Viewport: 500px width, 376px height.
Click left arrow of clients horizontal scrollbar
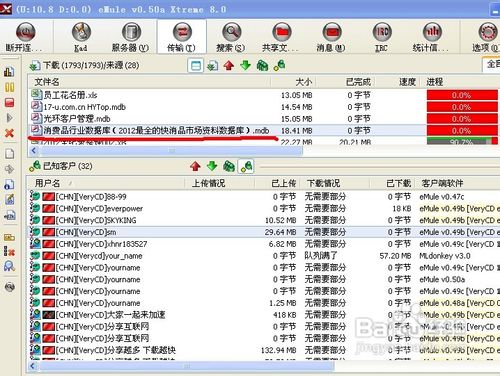(x=33, y=366)
